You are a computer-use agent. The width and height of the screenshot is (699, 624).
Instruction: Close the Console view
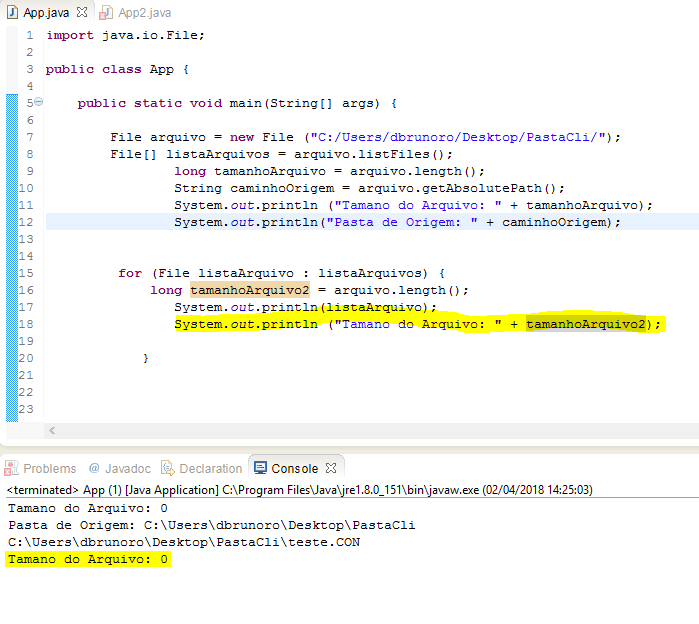tap(331, 468)
